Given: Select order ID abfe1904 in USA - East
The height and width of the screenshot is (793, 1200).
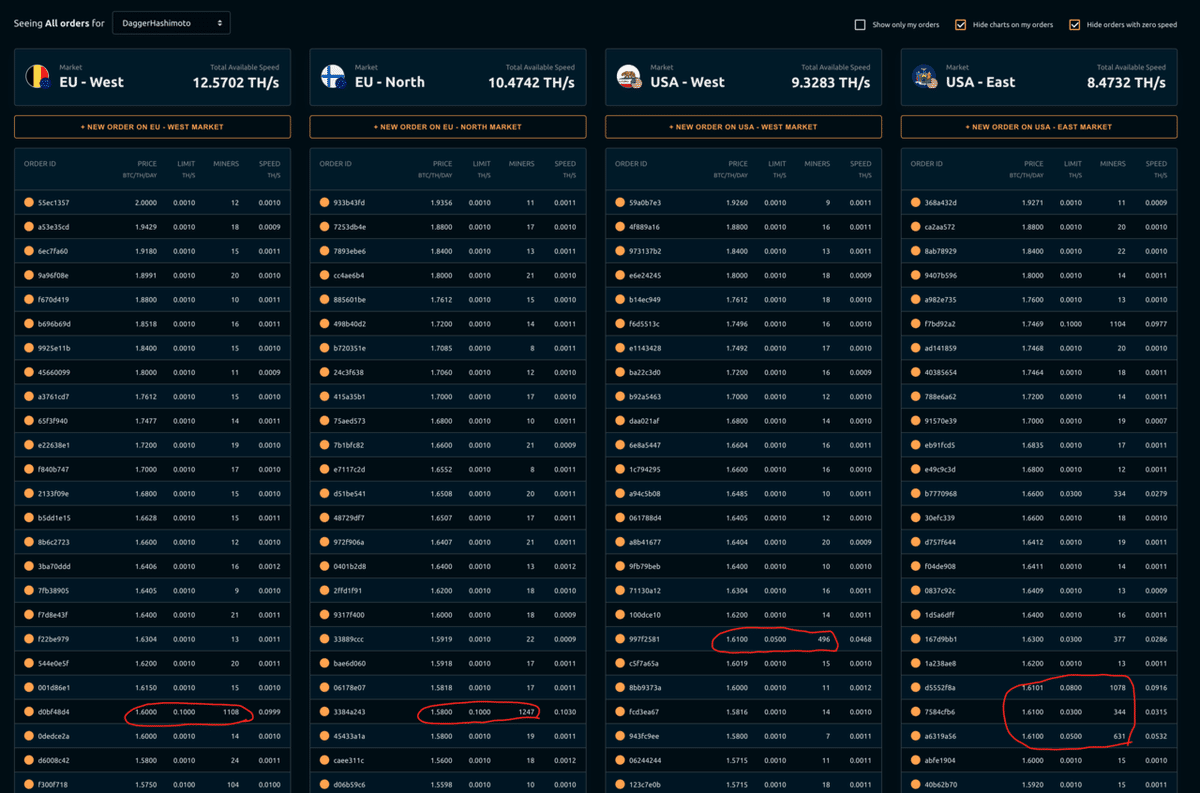Looking at the screenshot, I should pos(941,760).
